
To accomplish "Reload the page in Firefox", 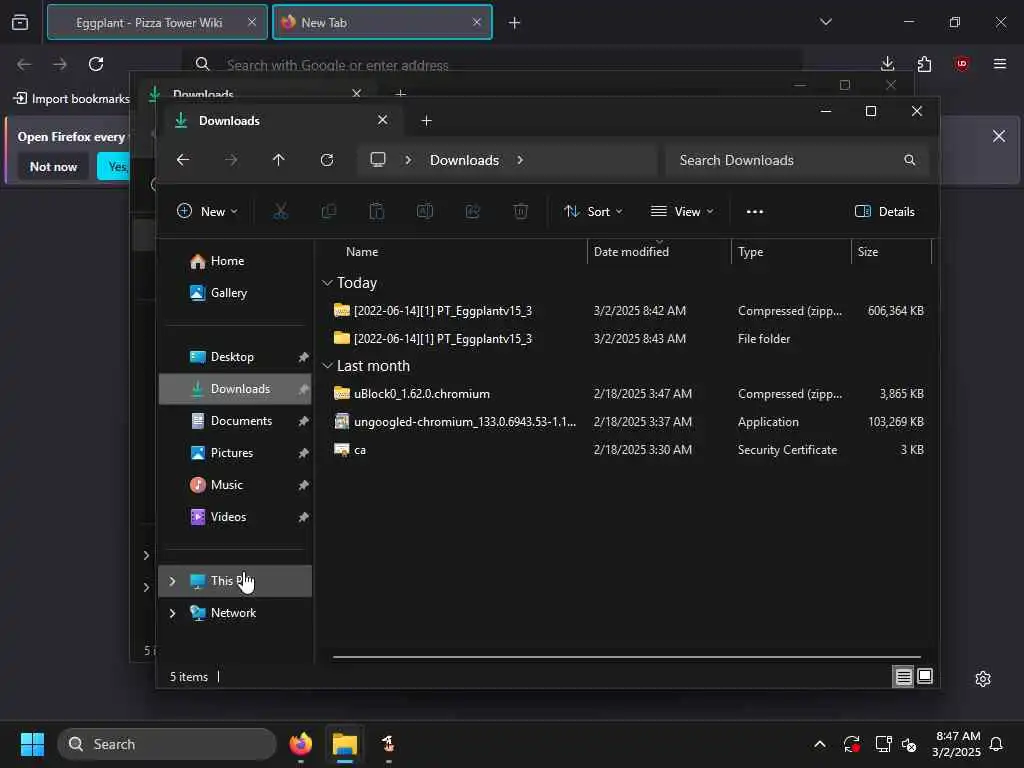I will pyautogui.click(x=96, y=64).
